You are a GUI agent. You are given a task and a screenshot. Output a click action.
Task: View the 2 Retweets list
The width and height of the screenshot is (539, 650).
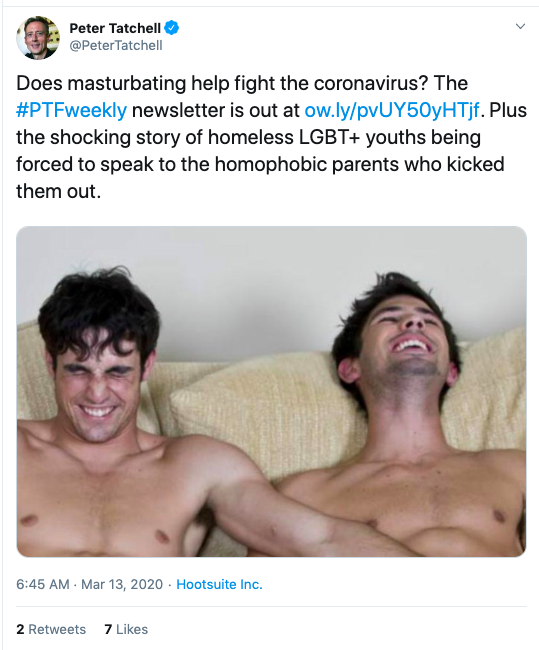pos(51,629)
